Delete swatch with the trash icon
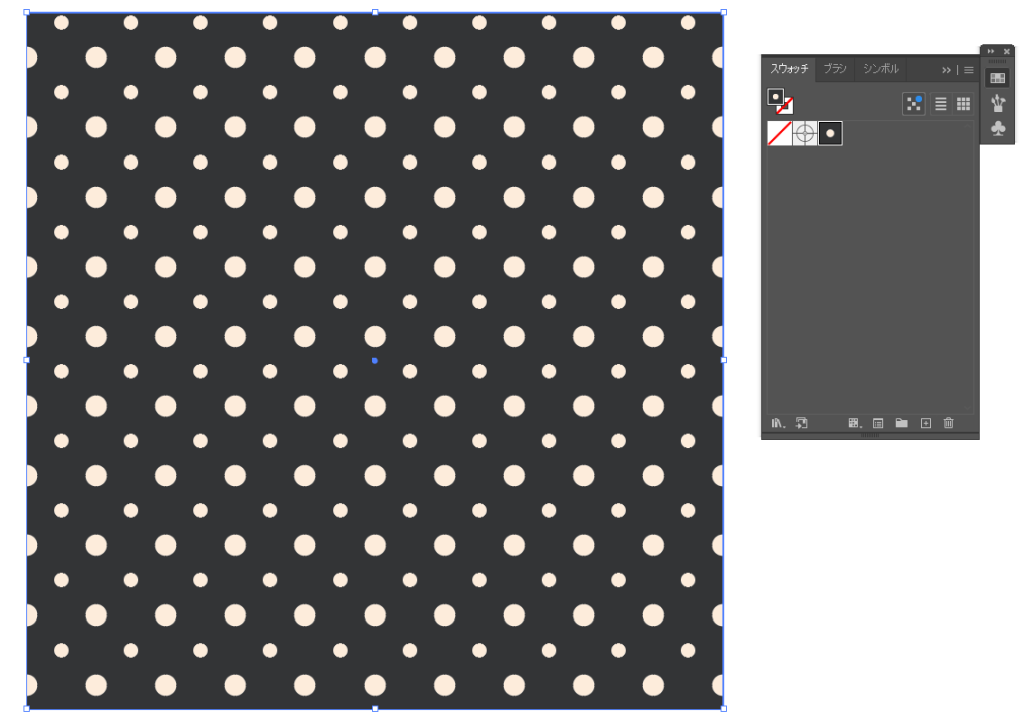 948,423
